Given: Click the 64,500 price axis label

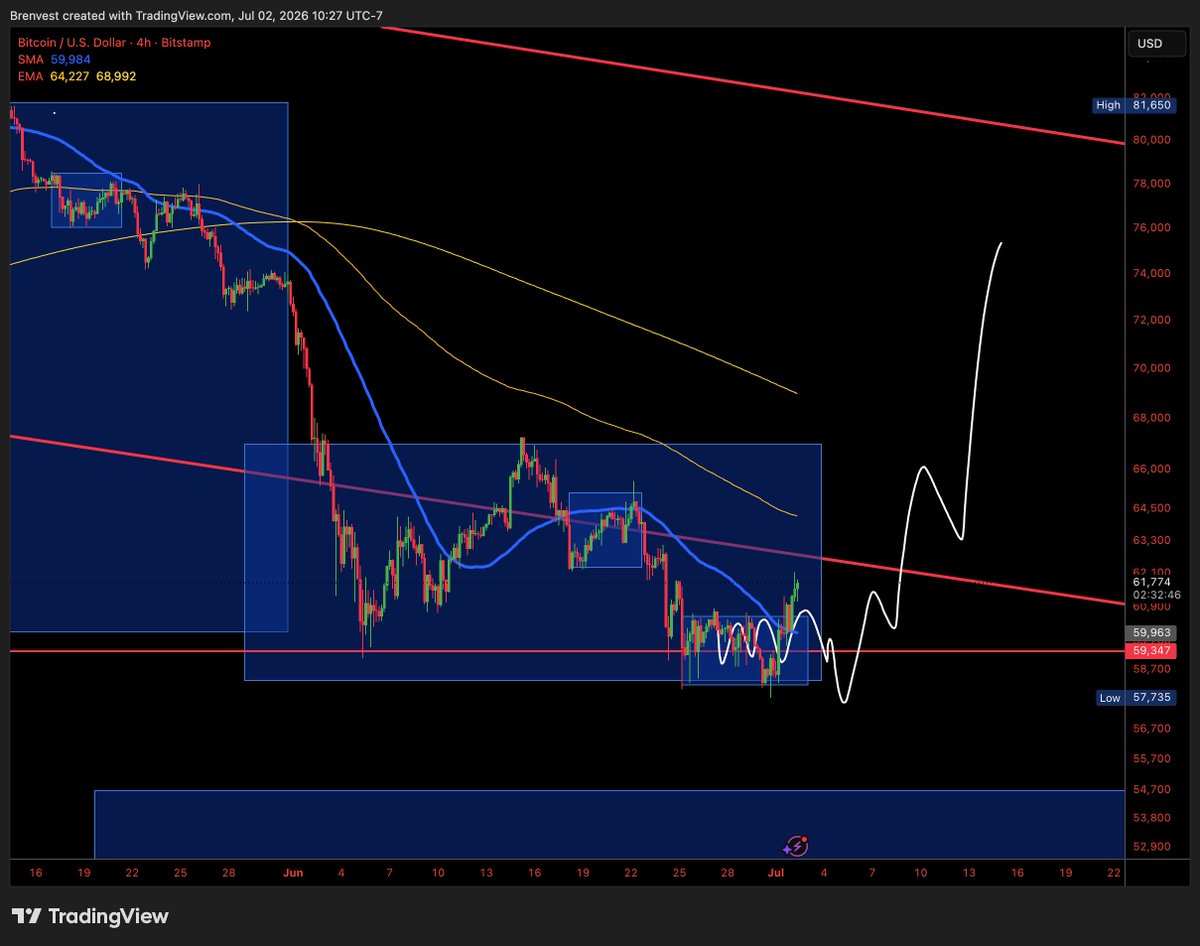Looking at the screenshot, I should point(1152,508).
